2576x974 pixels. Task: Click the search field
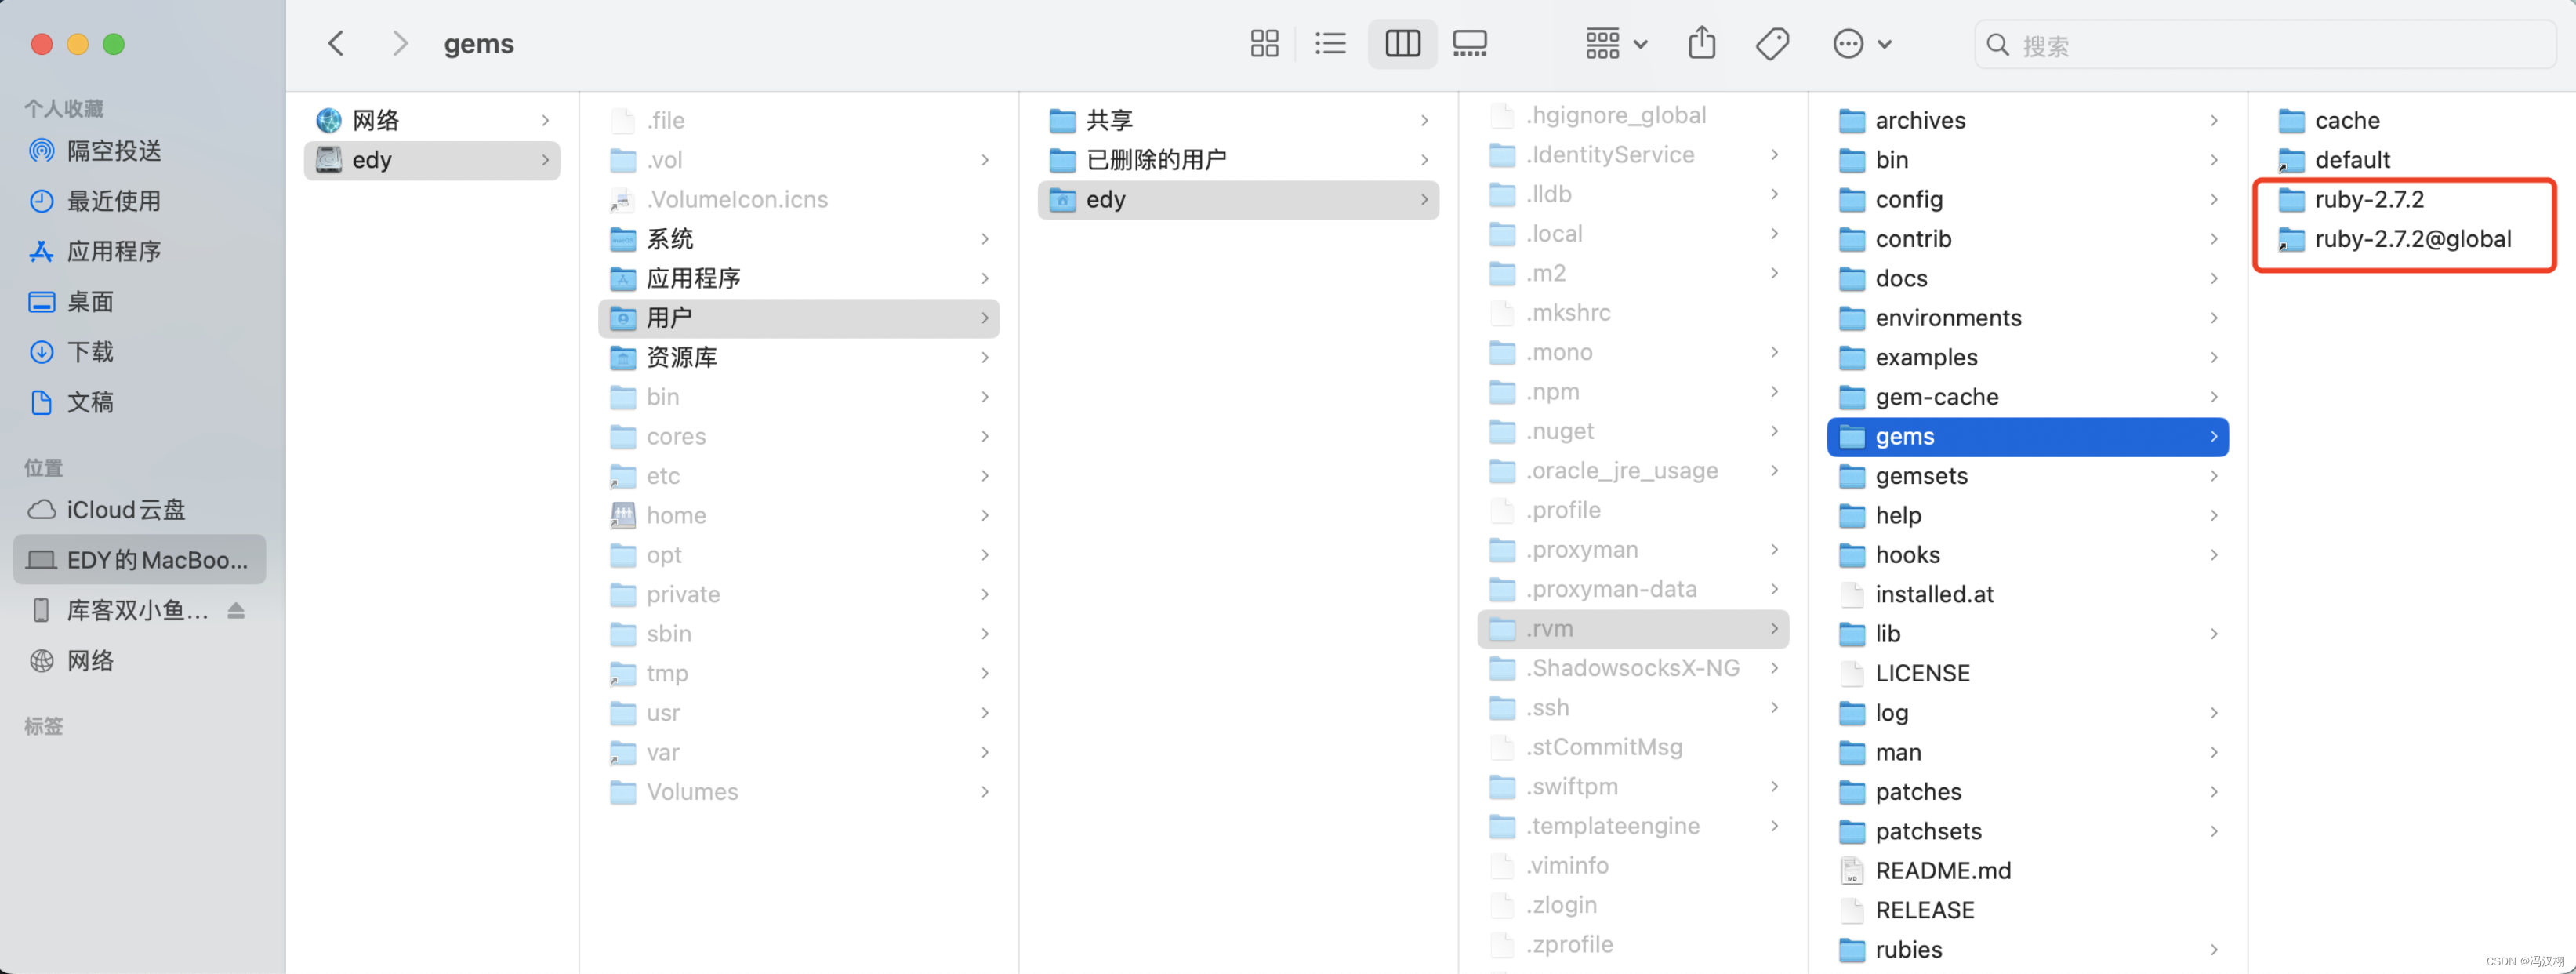[2270, 45]
